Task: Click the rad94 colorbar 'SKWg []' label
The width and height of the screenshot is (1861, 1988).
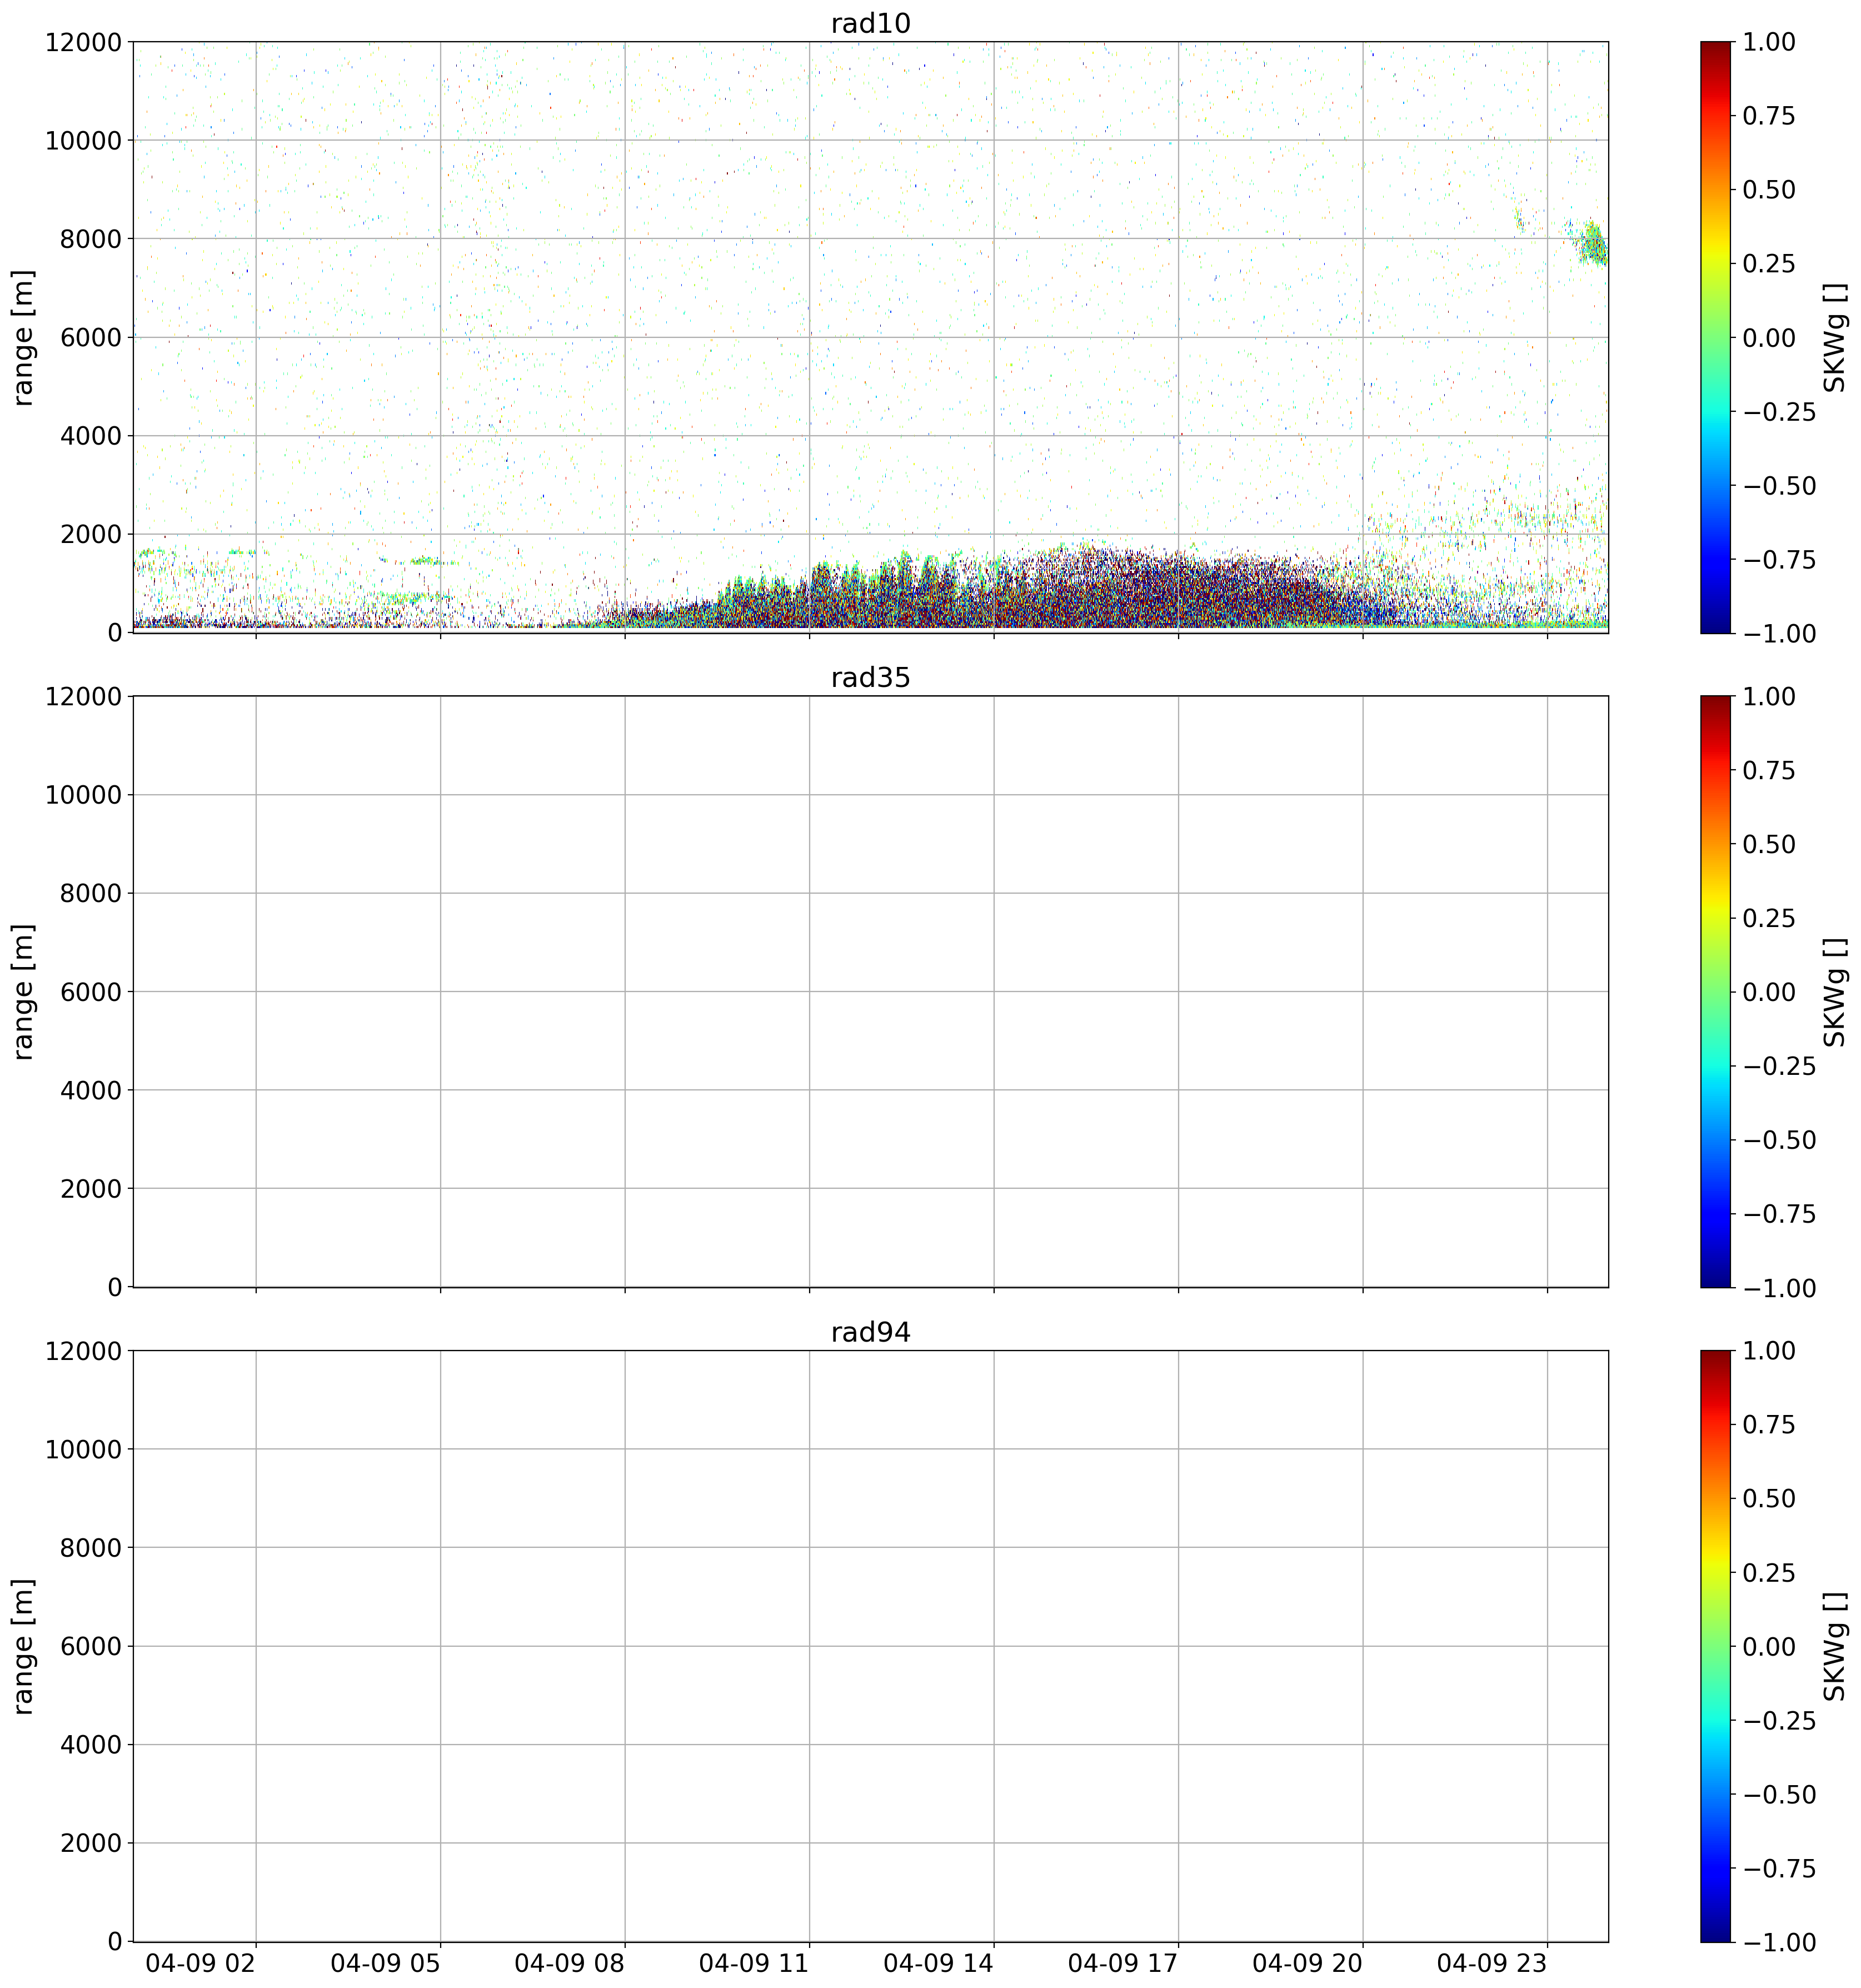Action: 1834,1646
